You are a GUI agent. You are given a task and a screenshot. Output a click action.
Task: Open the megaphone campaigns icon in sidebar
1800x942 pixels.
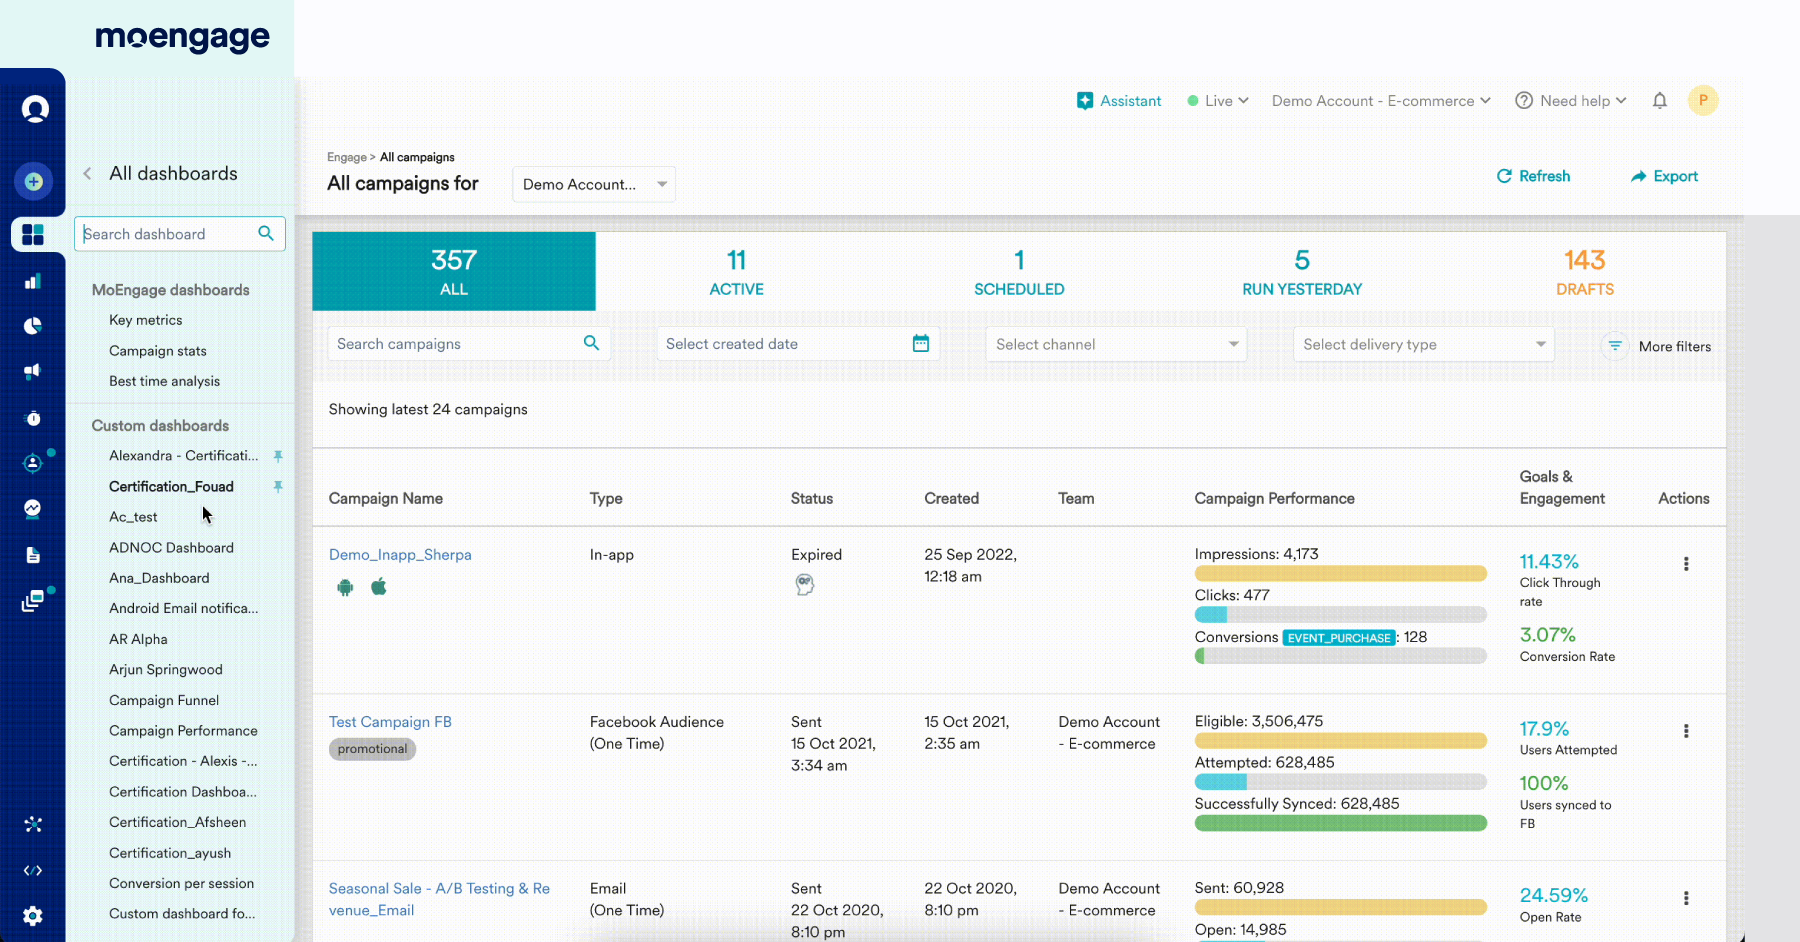point(33,371)
